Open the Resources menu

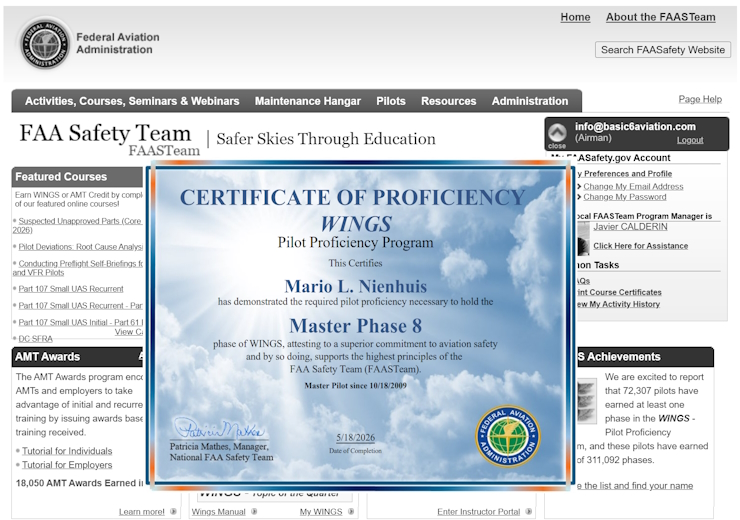point(448,101)
